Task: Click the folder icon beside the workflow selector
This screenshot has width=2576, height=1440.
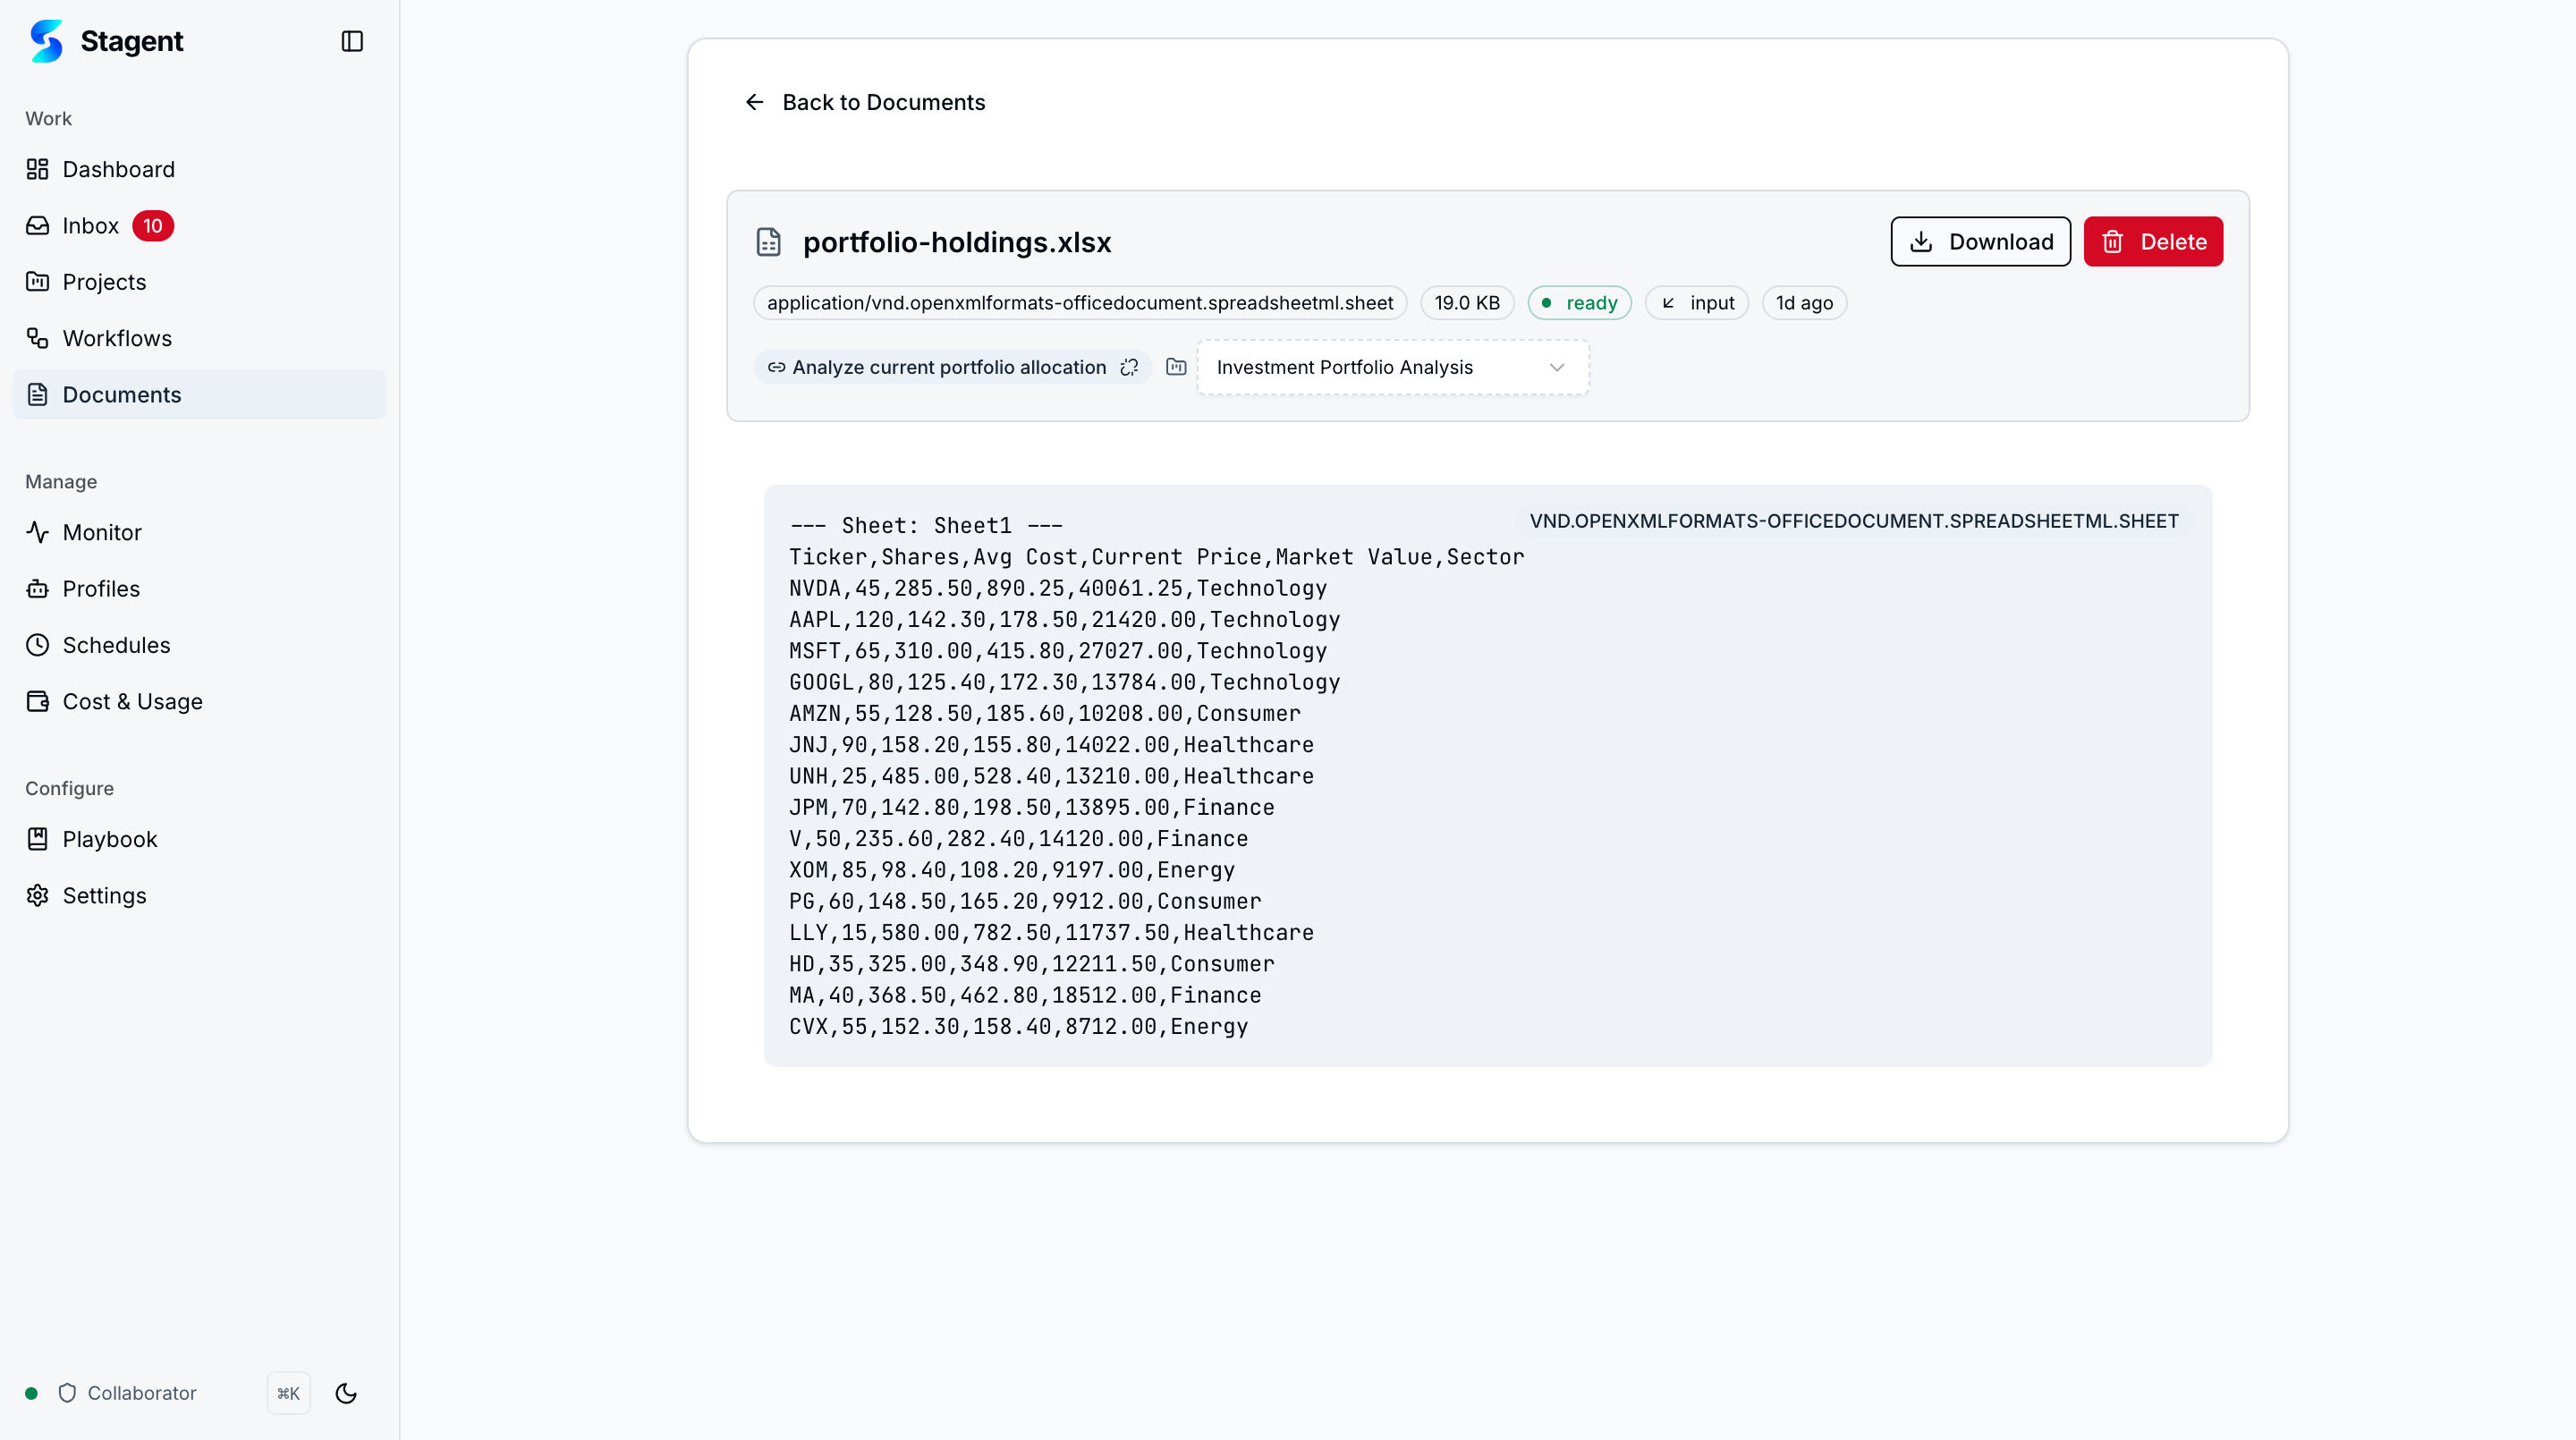Action: point(1176,367)
